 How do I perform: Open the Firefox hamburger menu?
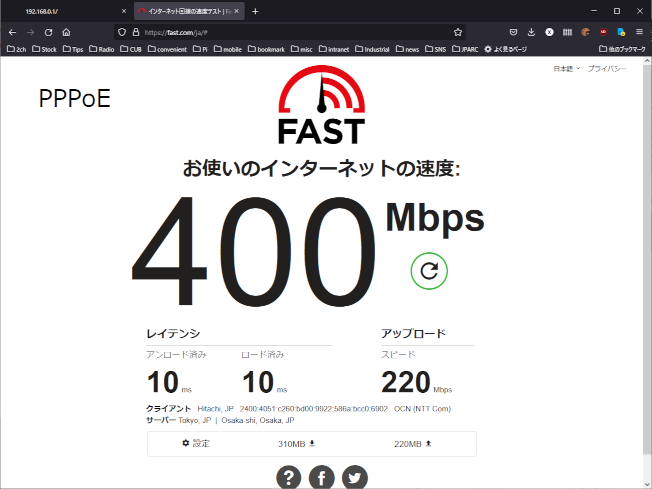pos(640,32)
